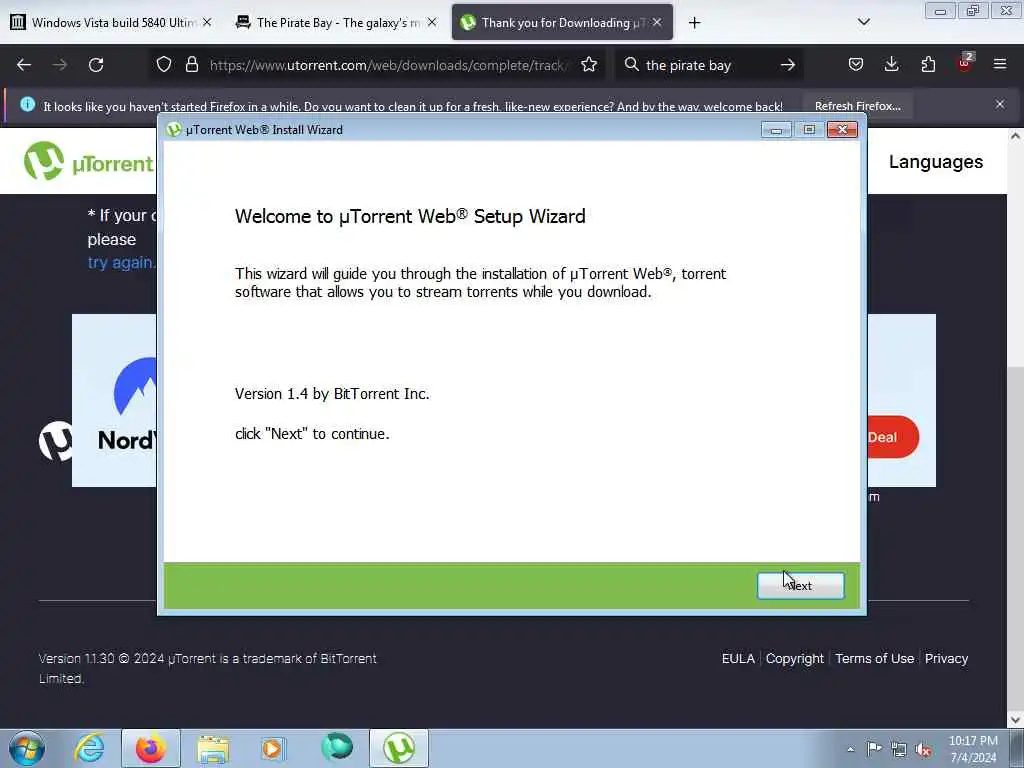Open Windows Explorer folder from taskbar
Screen dimensions: 1024x768
213,748
